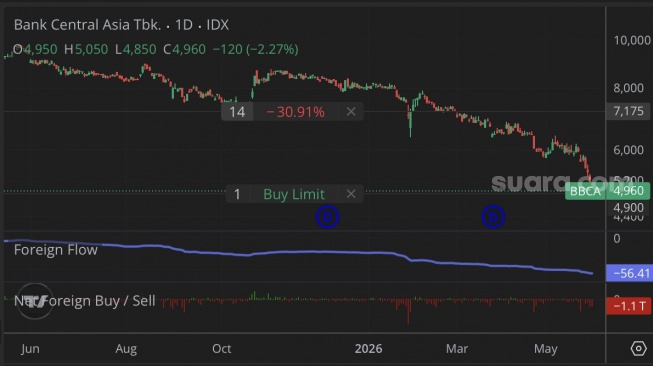Click the second dividend D marker
The width and height of the screenshot is (653, 366).
tap(493, 217)
